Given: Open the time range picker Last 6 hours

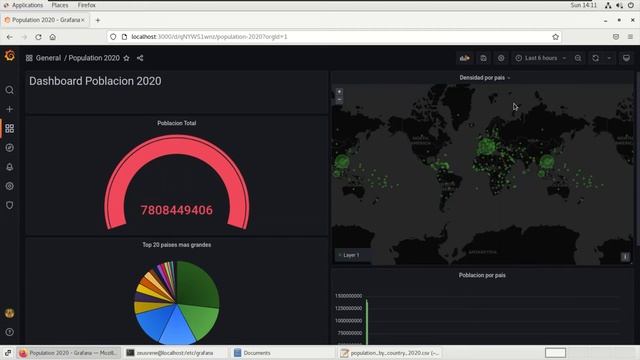Looking at the screenshot, I should (541, 58).
